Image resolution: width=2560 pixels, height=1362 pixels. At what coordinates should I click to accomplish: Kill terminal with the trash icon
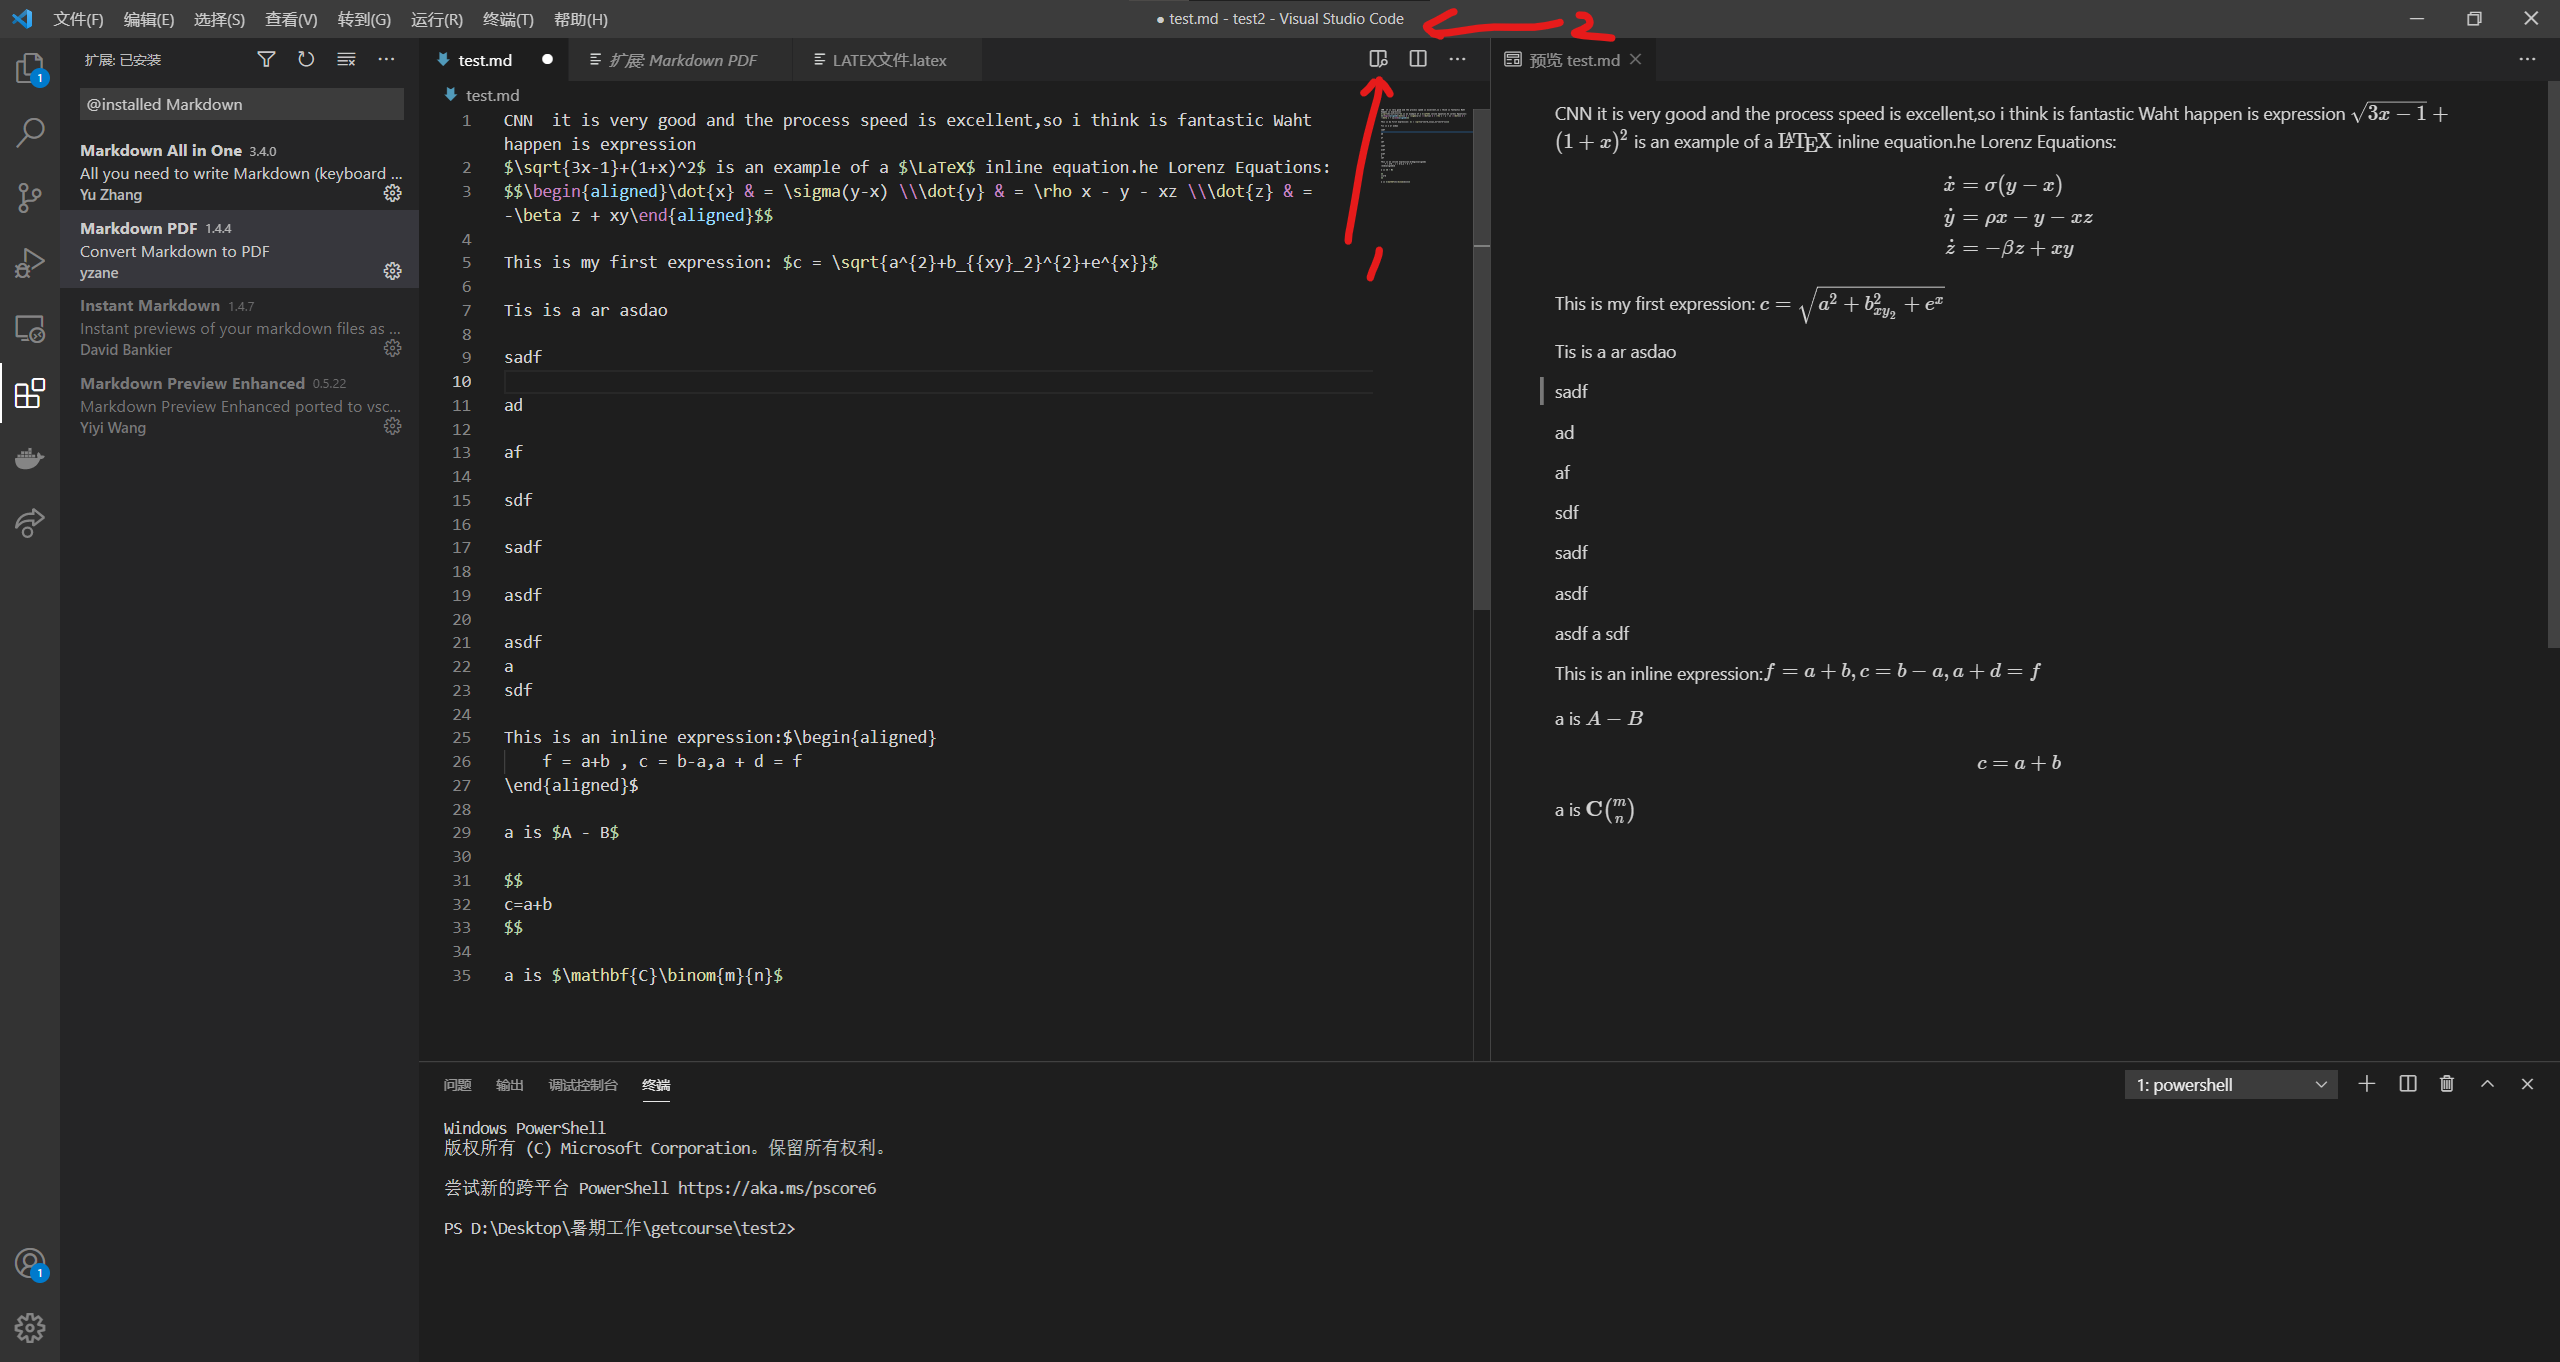coord(2447,1084)
